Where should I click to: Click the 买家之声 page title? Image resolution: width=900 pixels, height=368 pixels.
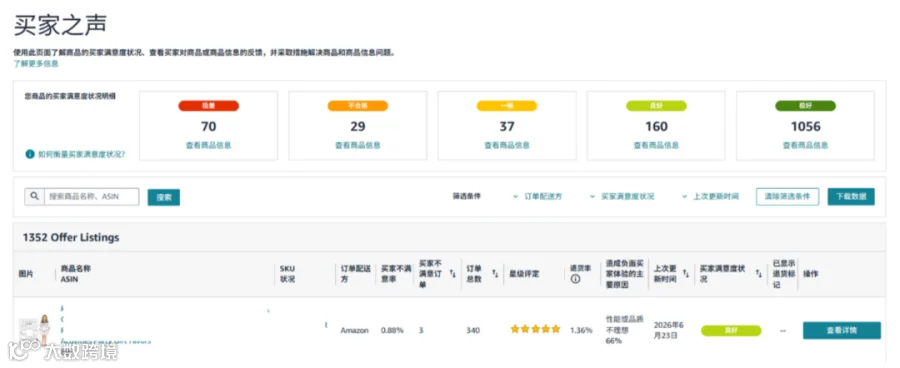pyautogui.click(x=60, y=25)
